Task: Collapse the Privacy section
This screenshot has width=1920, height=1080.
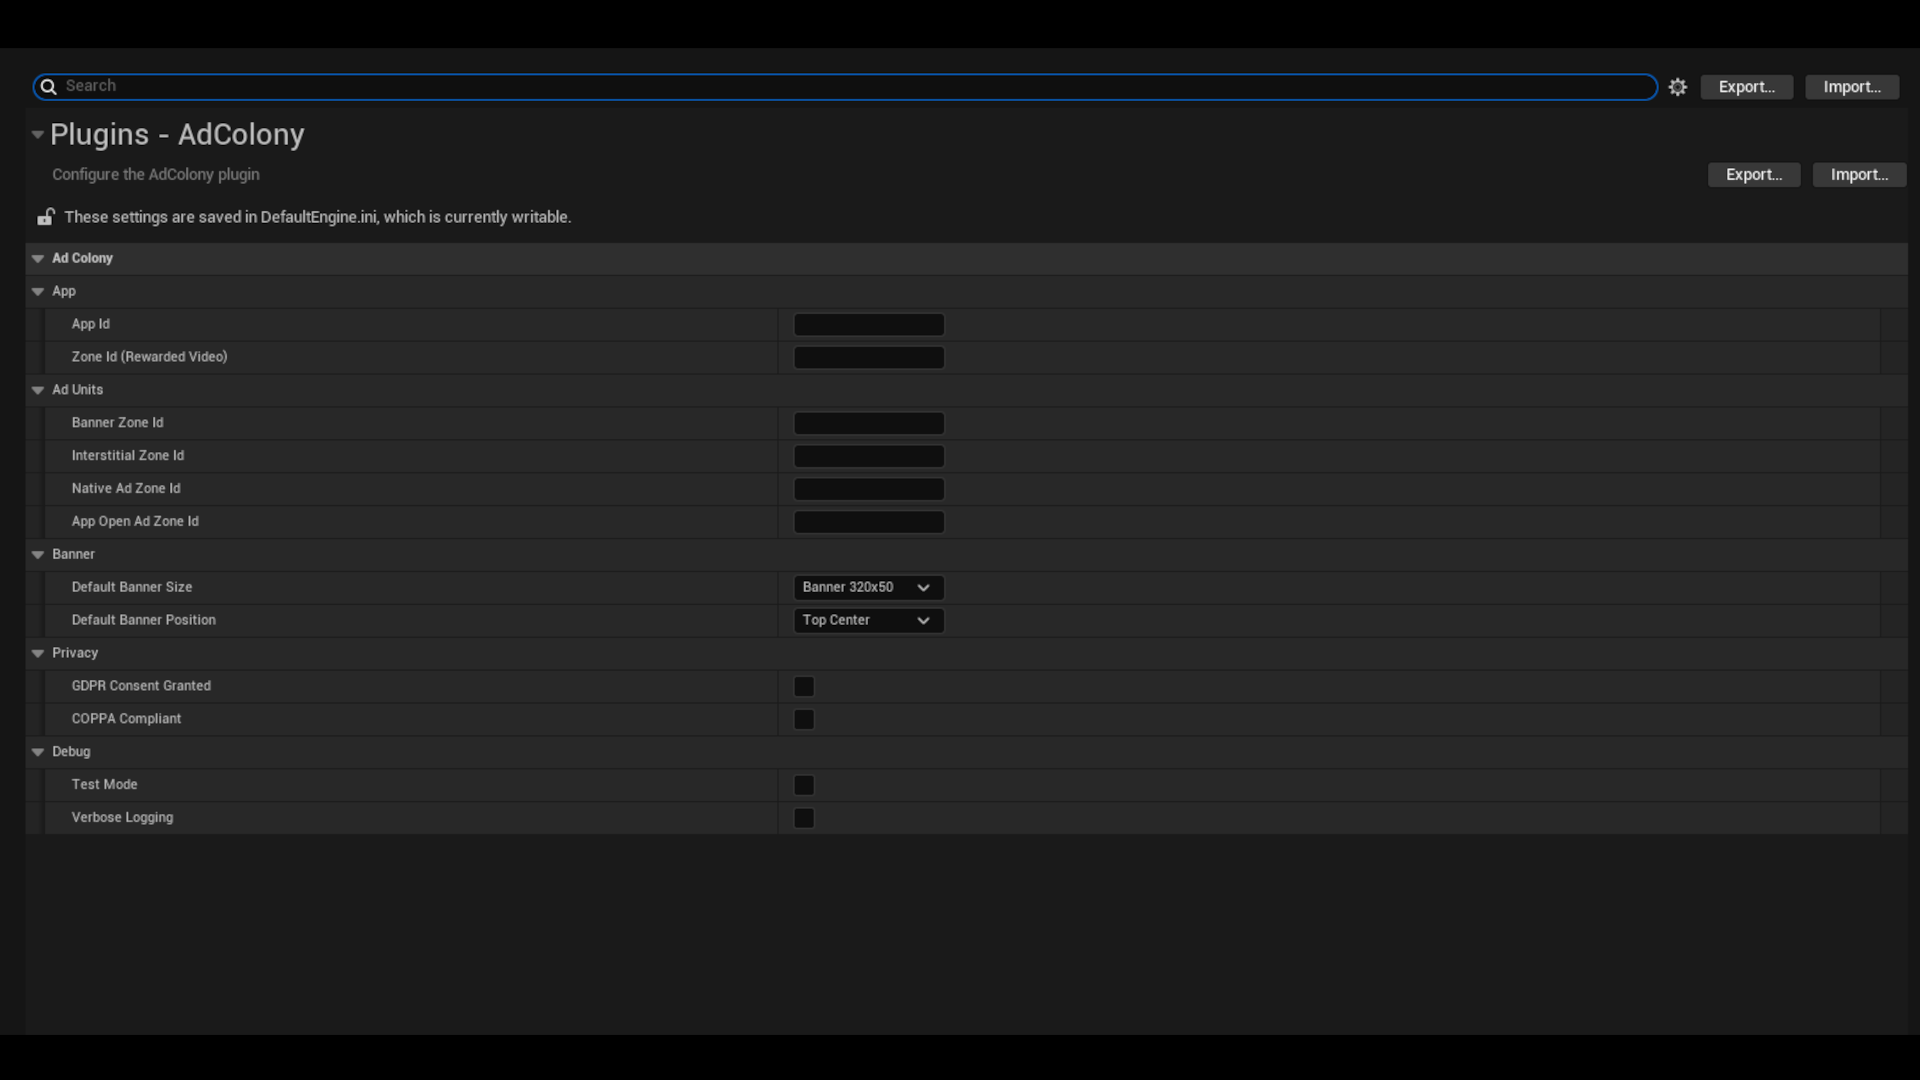Action: pos(38,653)
